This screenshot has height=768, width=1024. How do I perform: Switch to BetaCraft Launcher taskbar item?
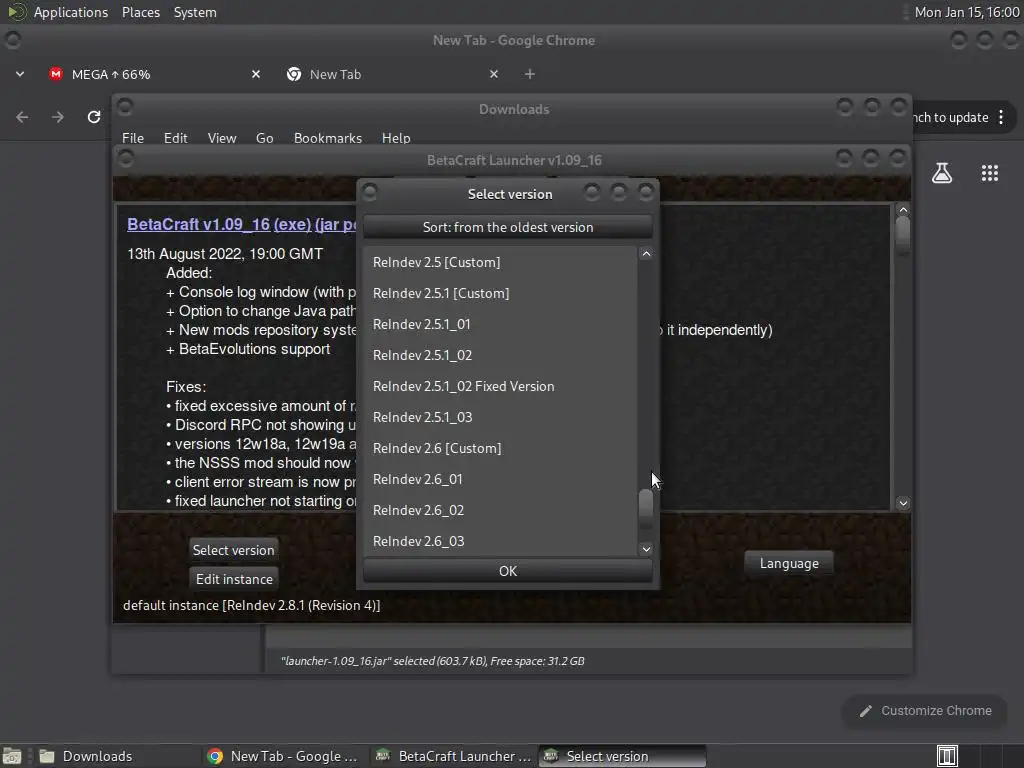pos(454,756)
